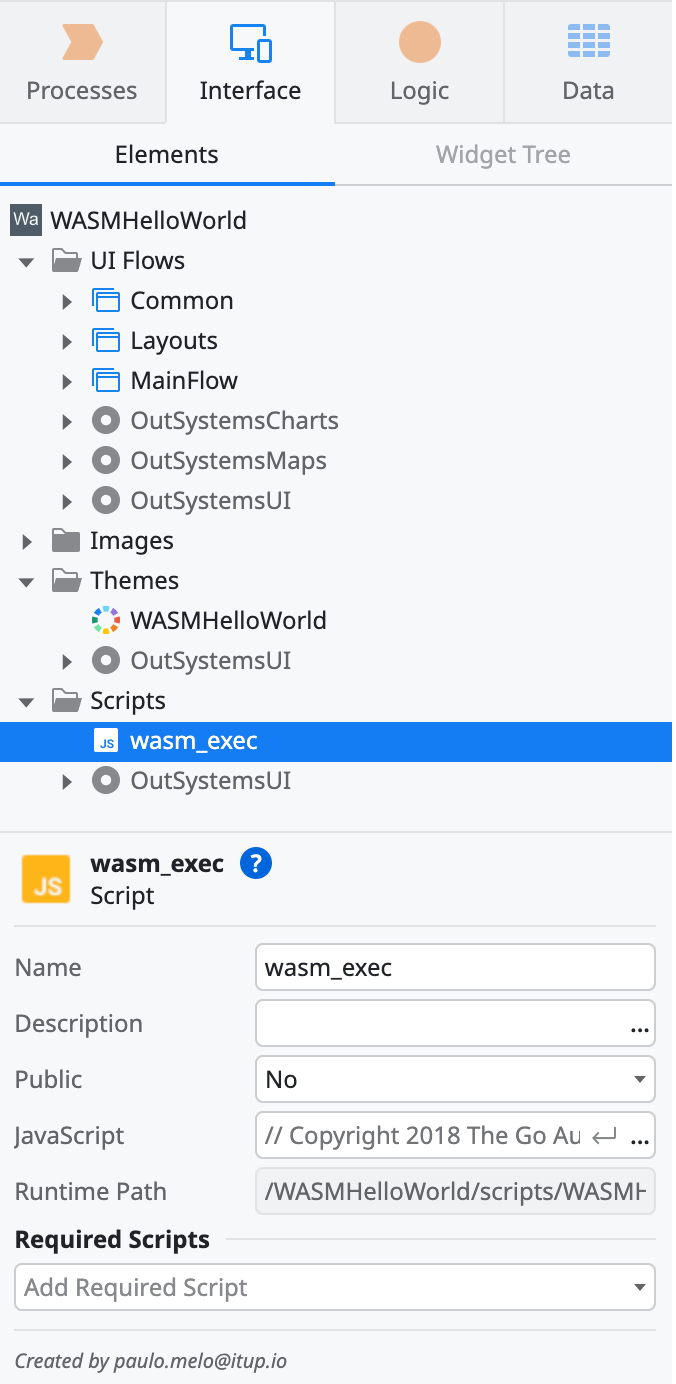The width and height of the screenshot is (676, 1384).
Task: Collapse the UI Flows folder
Action: tap(27, 261)
